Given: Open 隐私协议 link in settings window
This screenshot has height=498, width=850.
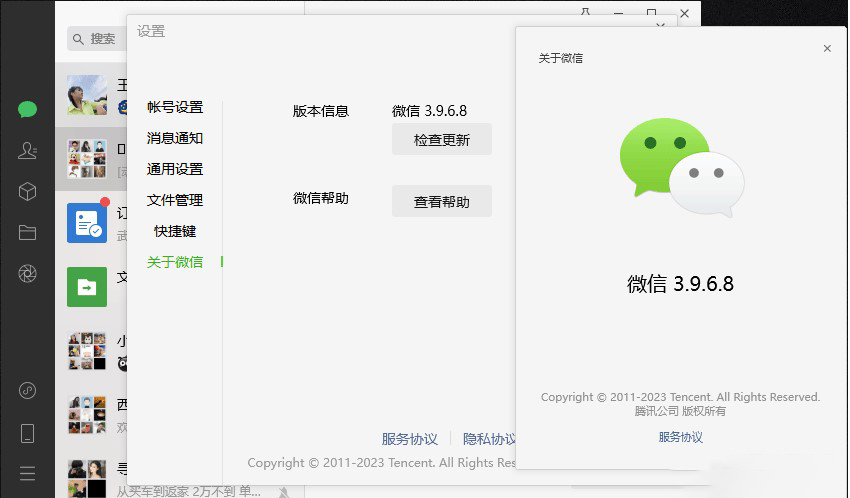Looking at the screenshot, I should pos(489,439).
